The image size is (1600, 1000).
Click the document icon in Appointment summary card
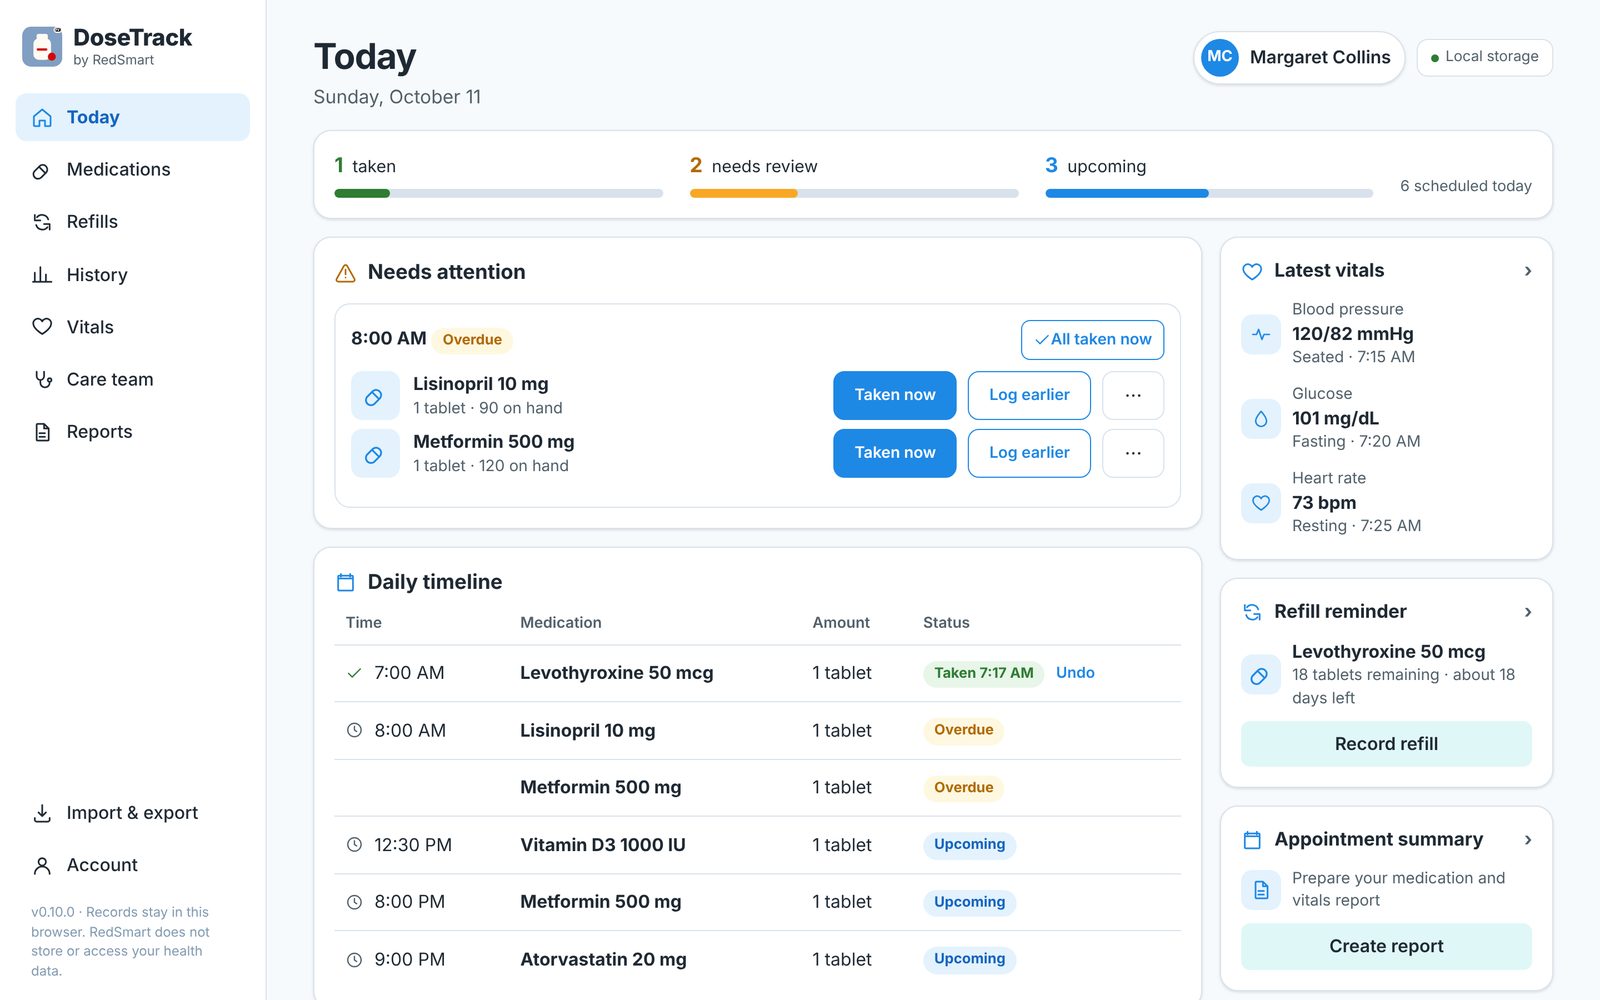(1261, 889)
